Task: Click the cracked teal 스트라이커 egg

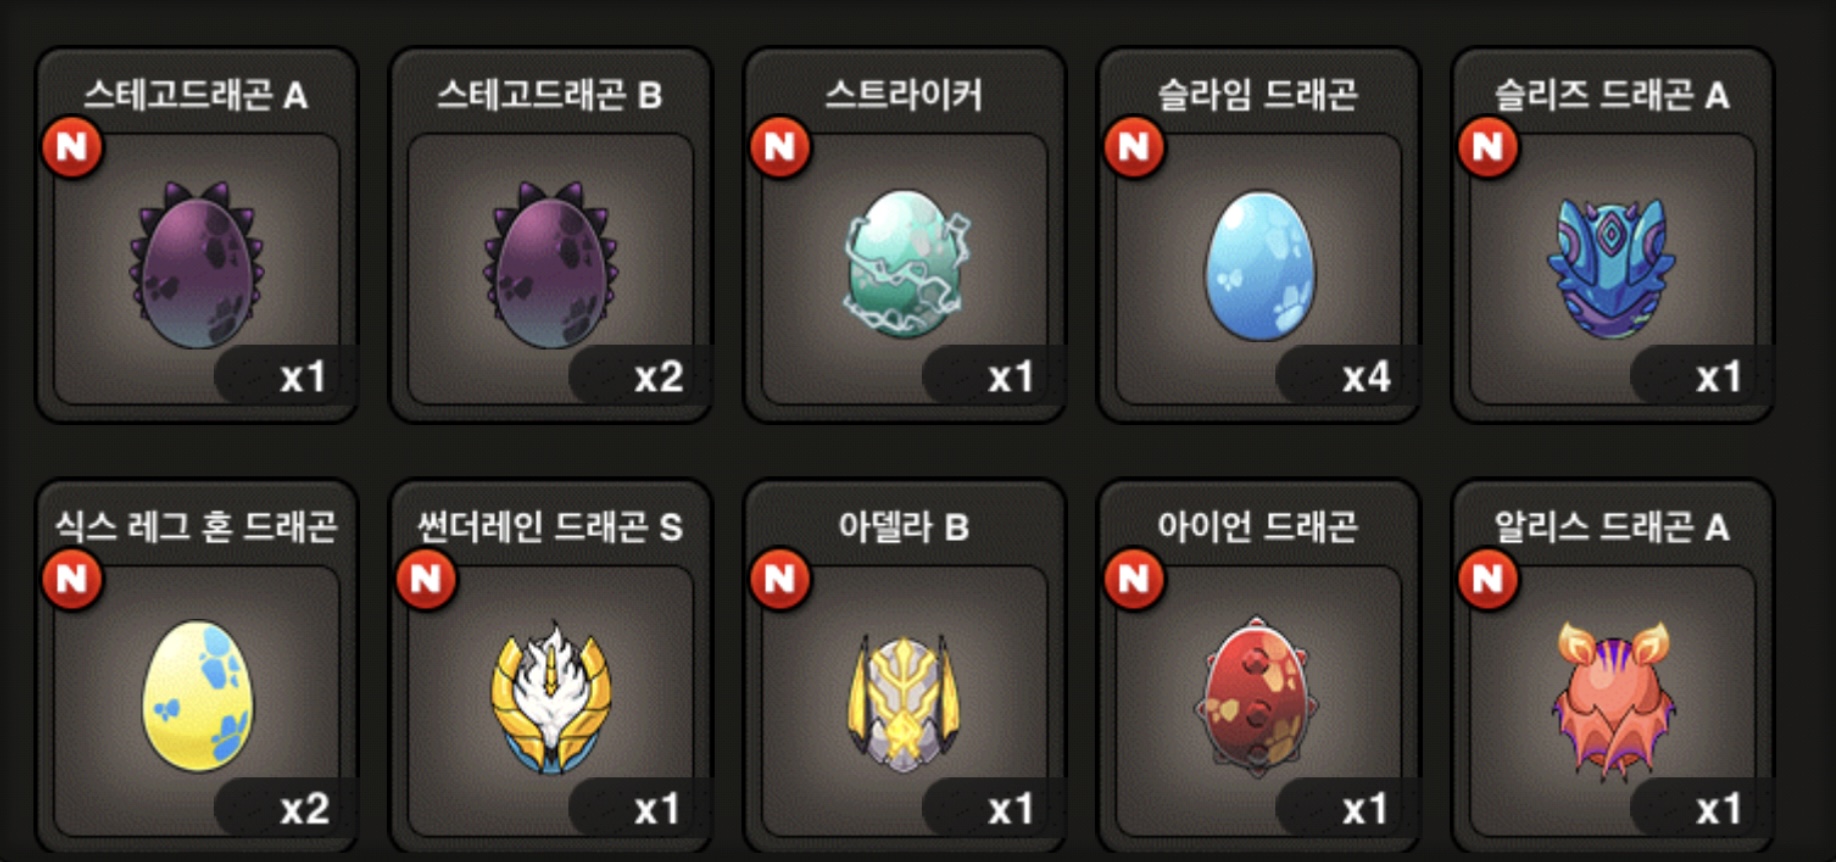Action: point(906,265)
